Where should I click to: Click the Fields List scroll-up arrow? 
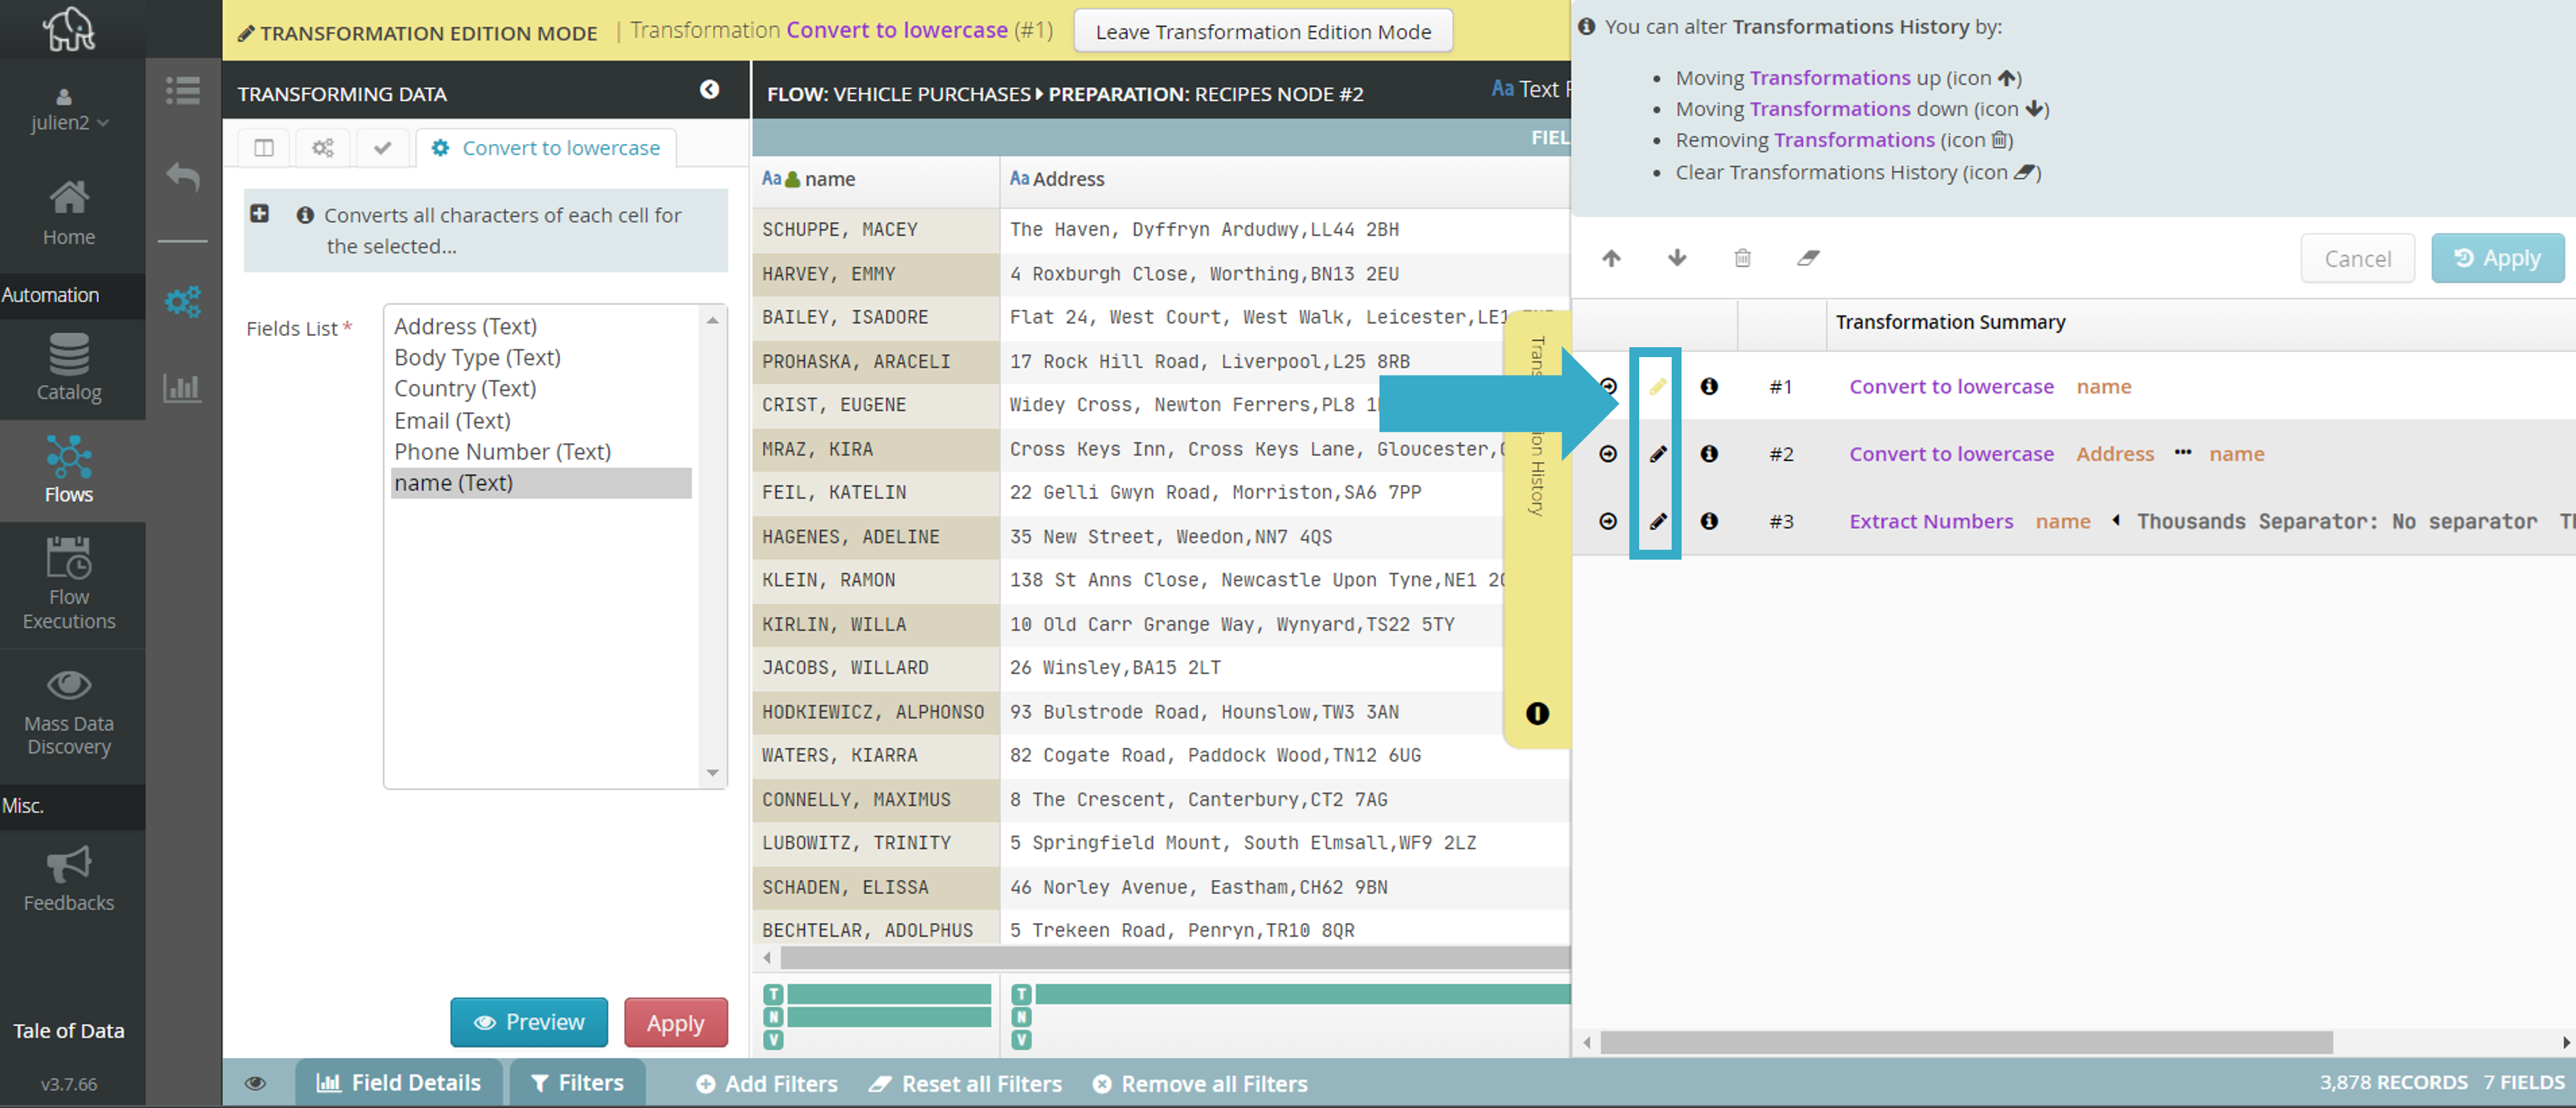click(x=713, y=320)
